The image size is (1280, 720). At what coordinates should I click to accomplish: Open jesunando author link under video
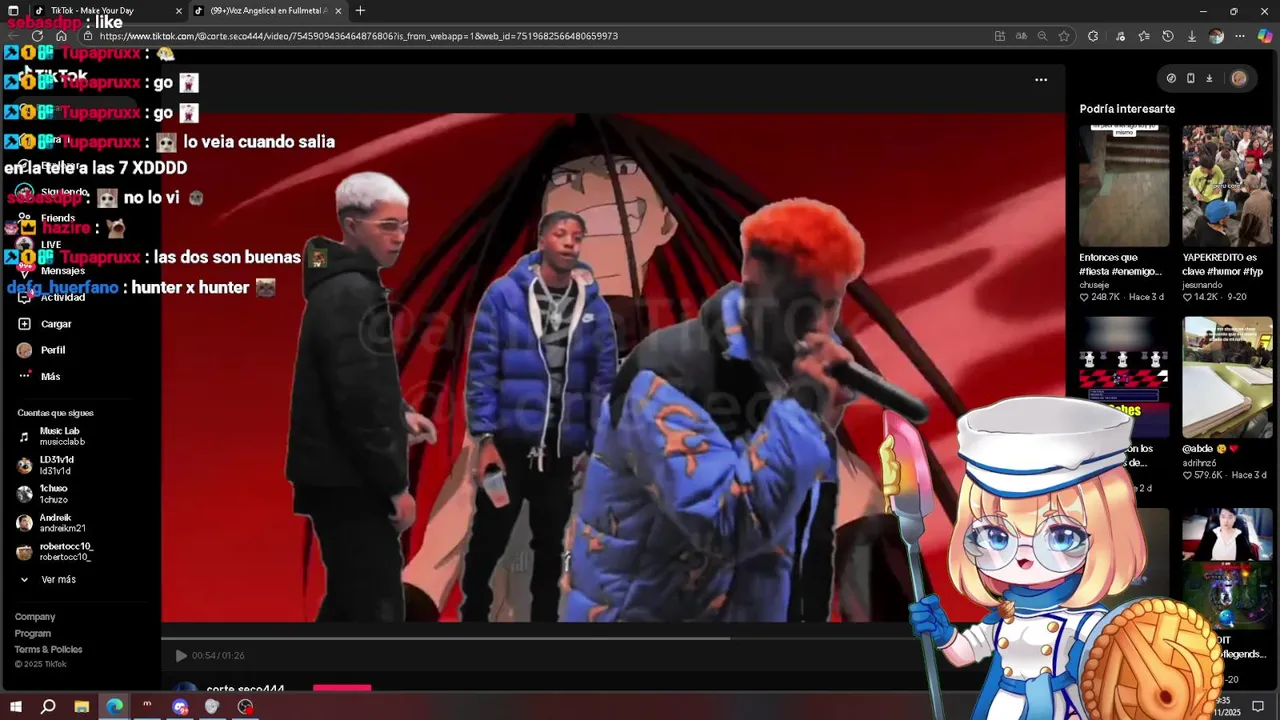[x=1202, y=285]
